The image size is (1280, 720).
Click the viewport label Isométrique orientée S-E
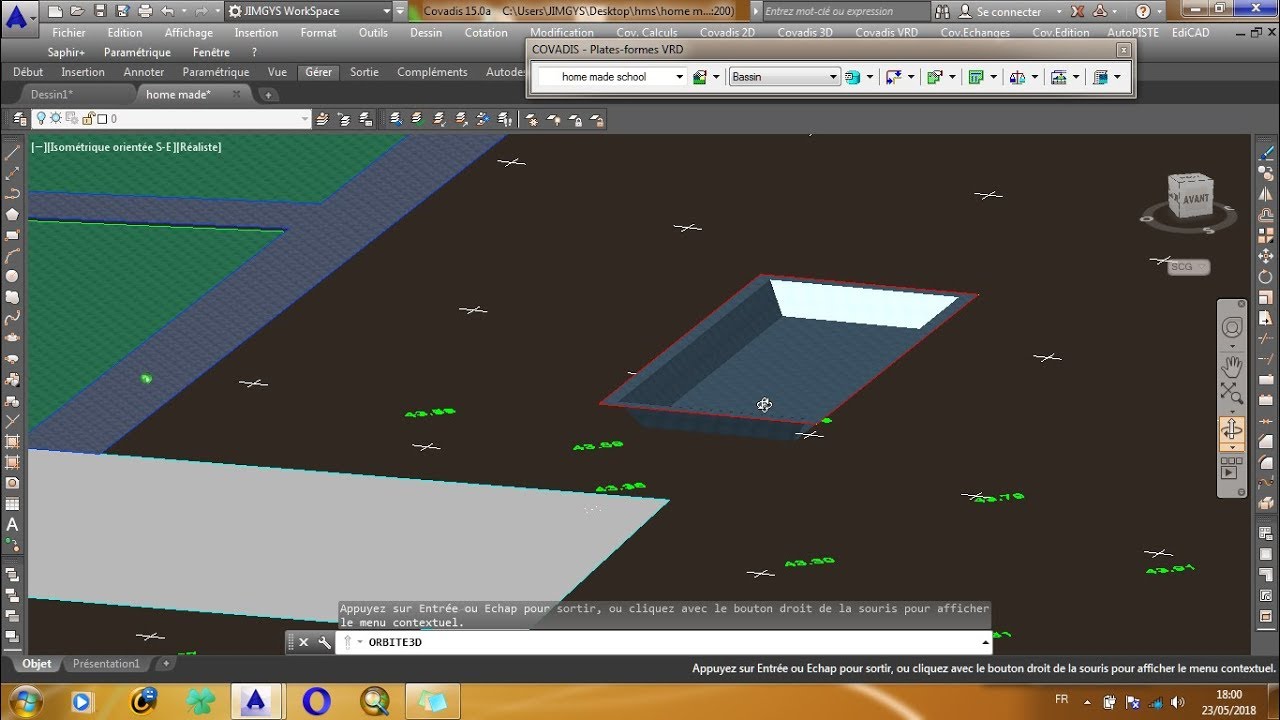click(110, 147)
